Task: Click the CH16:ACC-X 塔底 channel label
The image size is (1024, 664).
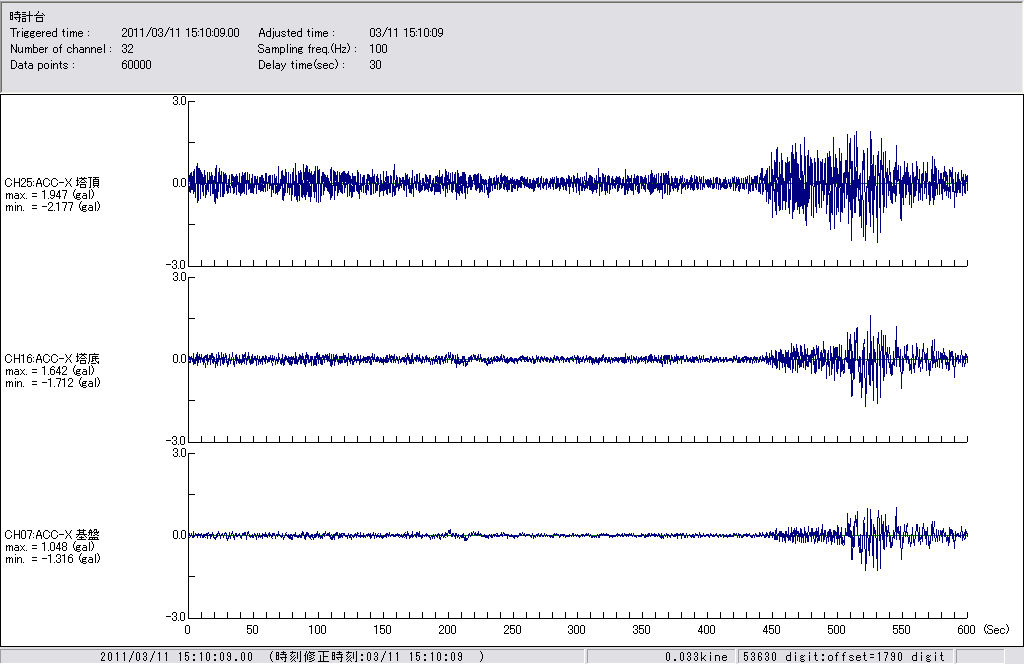Action: click(x=52, y=358)
